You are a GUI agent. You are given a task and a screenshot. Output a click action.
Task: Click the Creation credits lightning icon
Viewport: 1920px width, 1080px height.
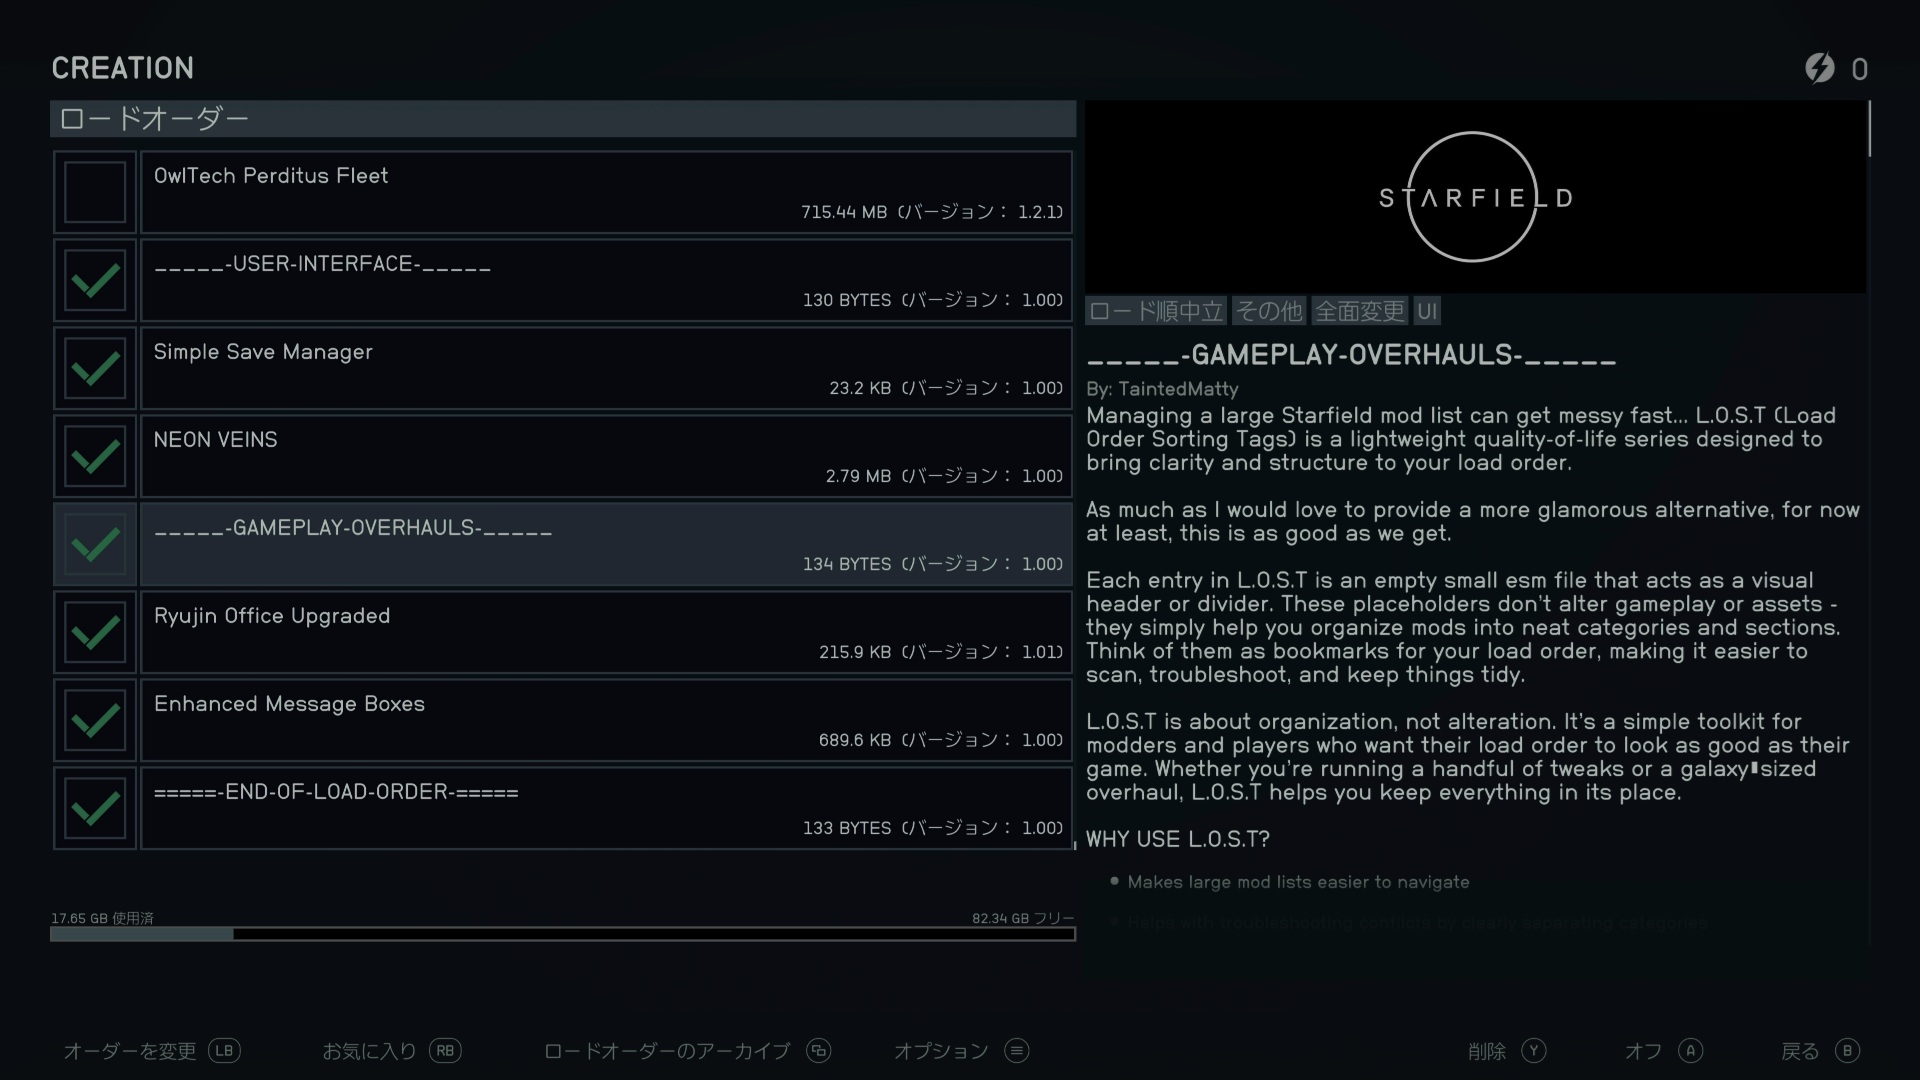pyautogui.click(x=1820, y=68)
